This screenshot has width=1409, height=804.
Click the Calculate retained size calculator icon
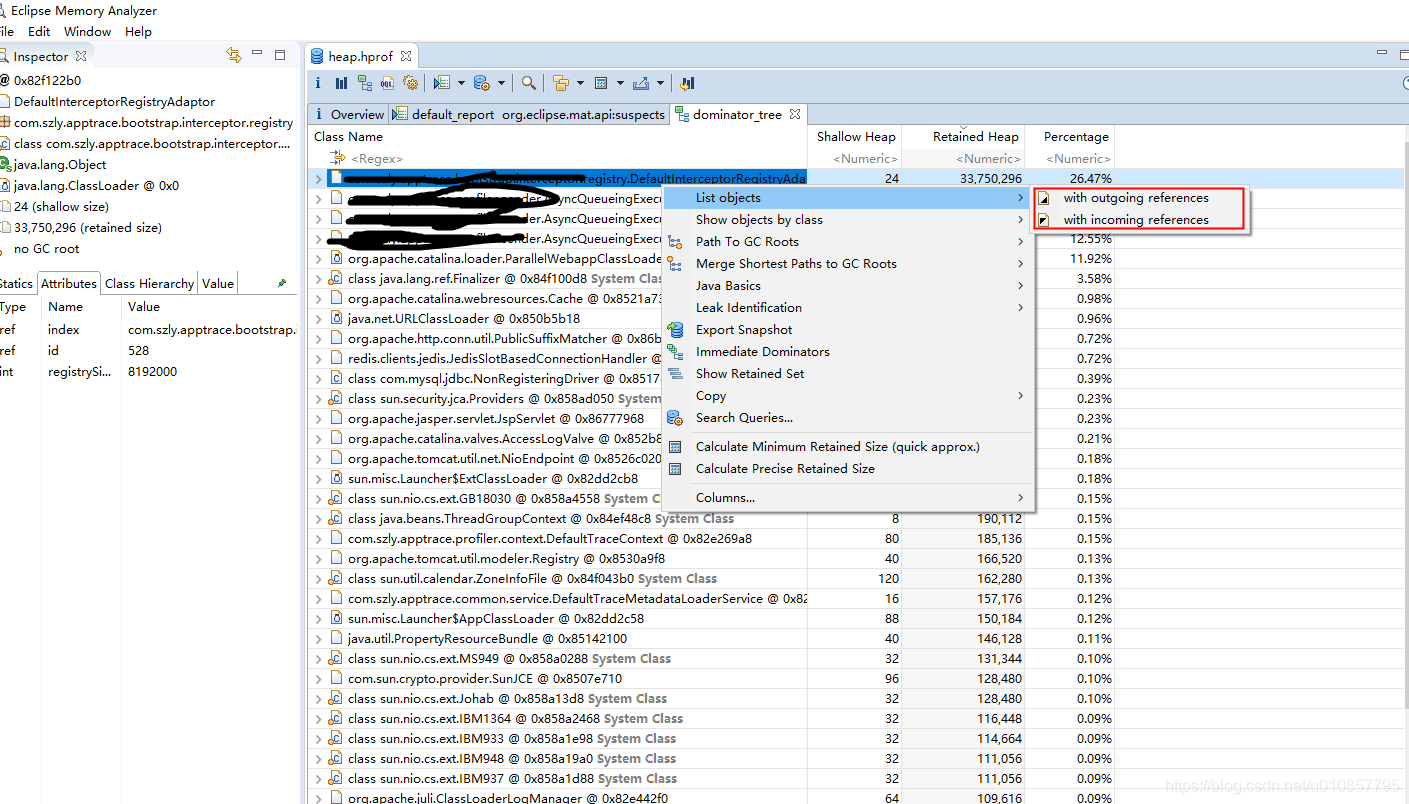[x=601, y=83]
